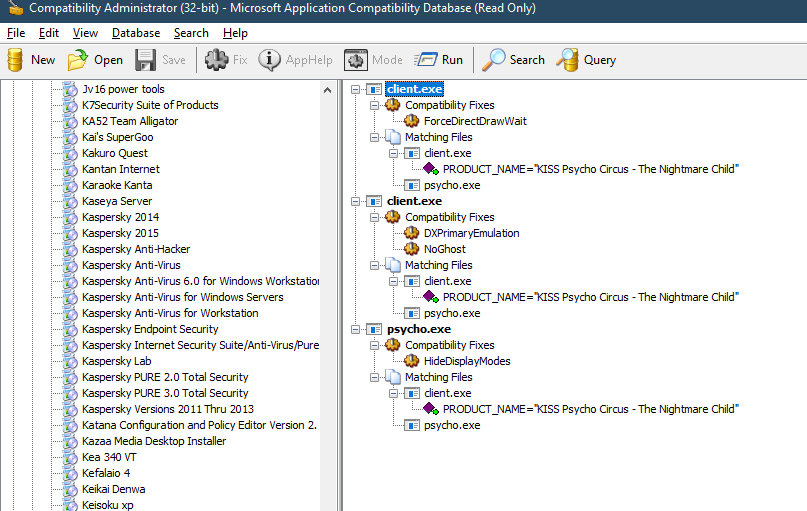Select Katana Configuration and Policy Editor entry
This screenshot has width=807, height=511.
[x=199, y=425]
